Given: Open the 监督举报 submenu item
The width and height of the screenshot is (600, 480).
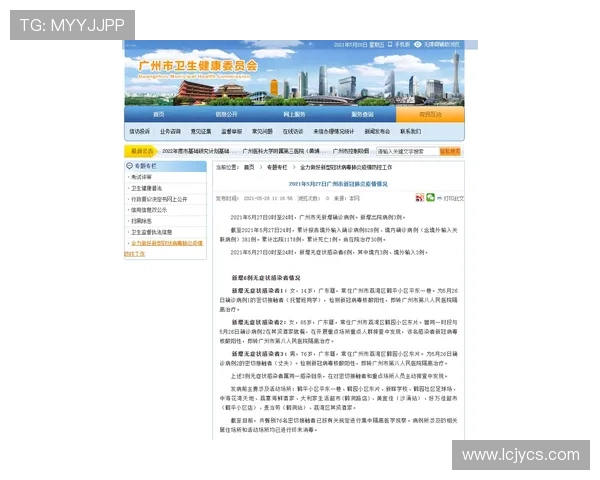Looking at the screenshot, I should (x=232, y=131).
